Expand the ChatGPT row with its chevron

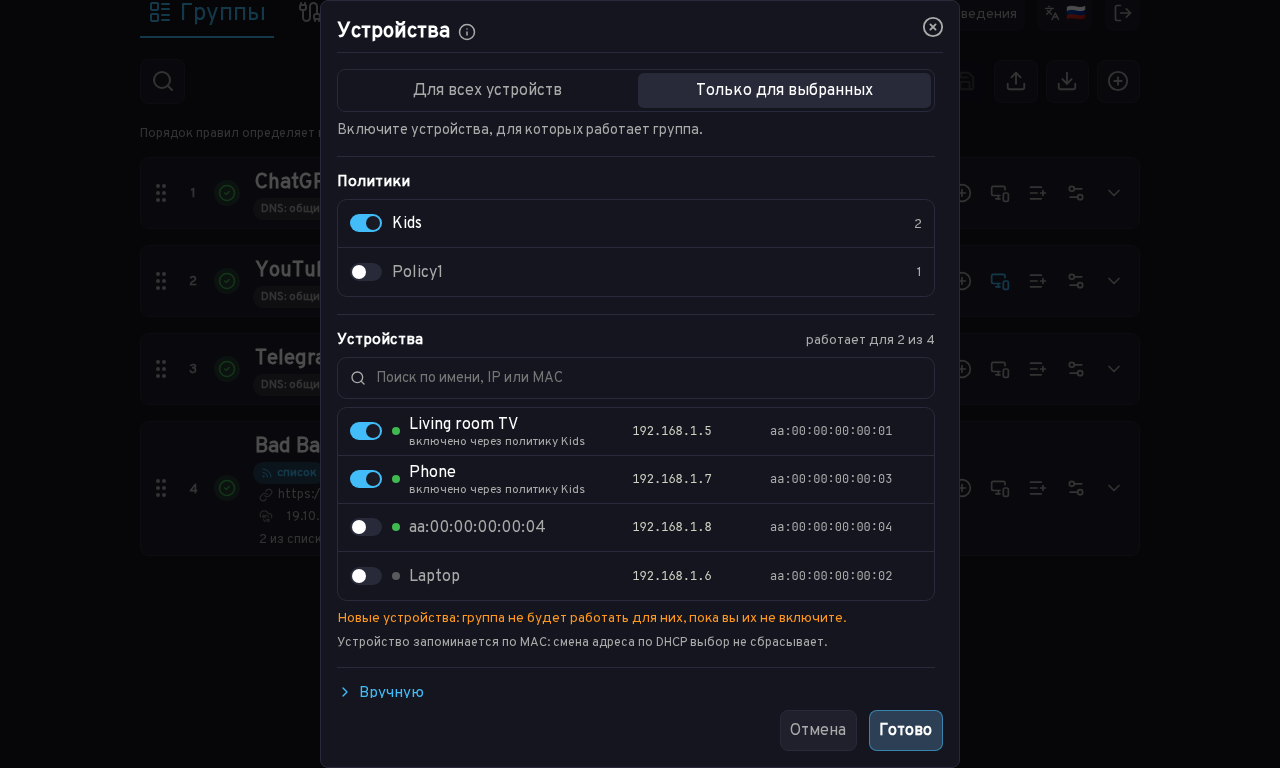click(x=1114, y=193)
